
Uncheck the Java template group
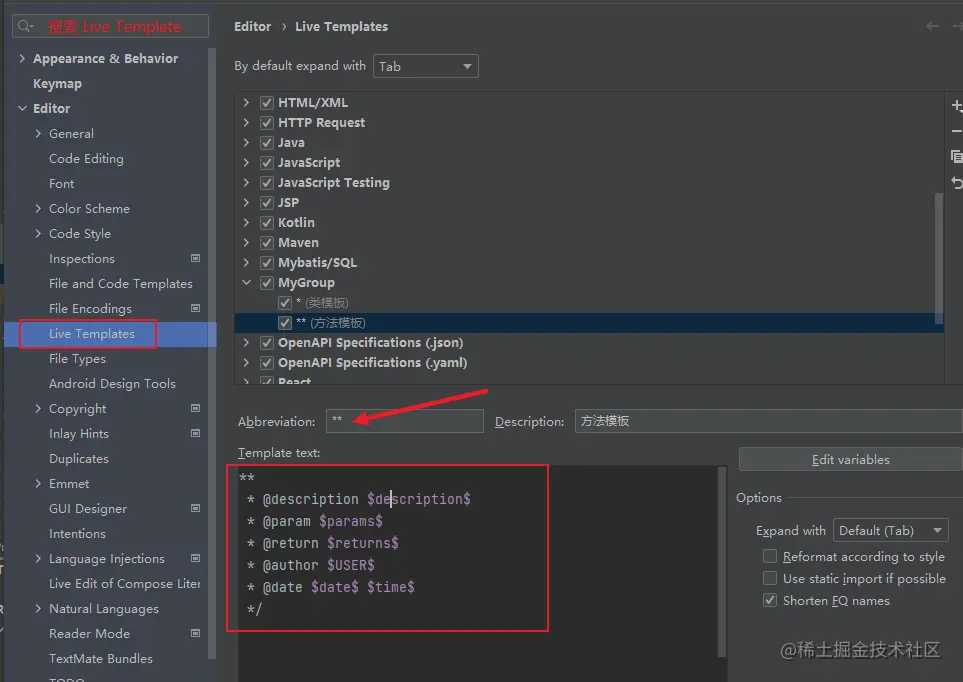tap(267, 143)
